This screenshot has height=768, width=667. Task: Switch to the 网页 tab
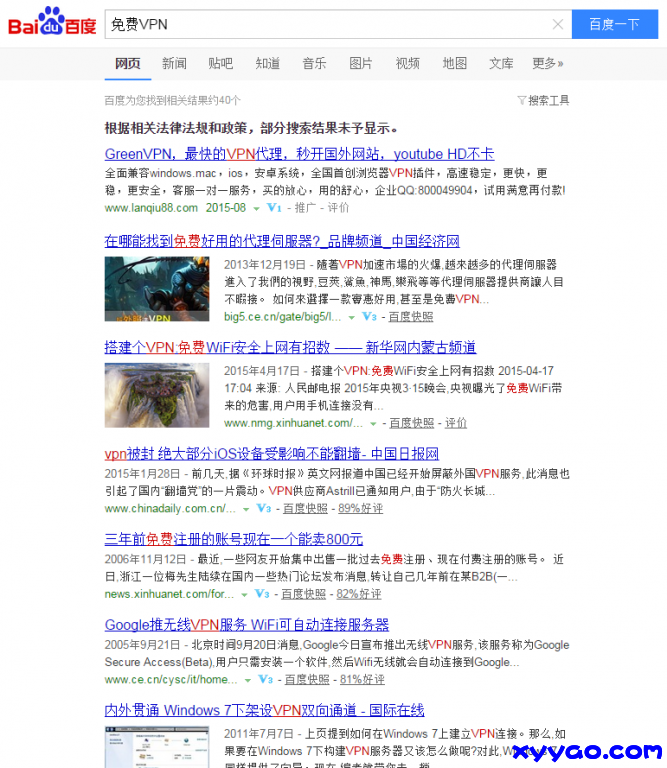coord(128,63)
